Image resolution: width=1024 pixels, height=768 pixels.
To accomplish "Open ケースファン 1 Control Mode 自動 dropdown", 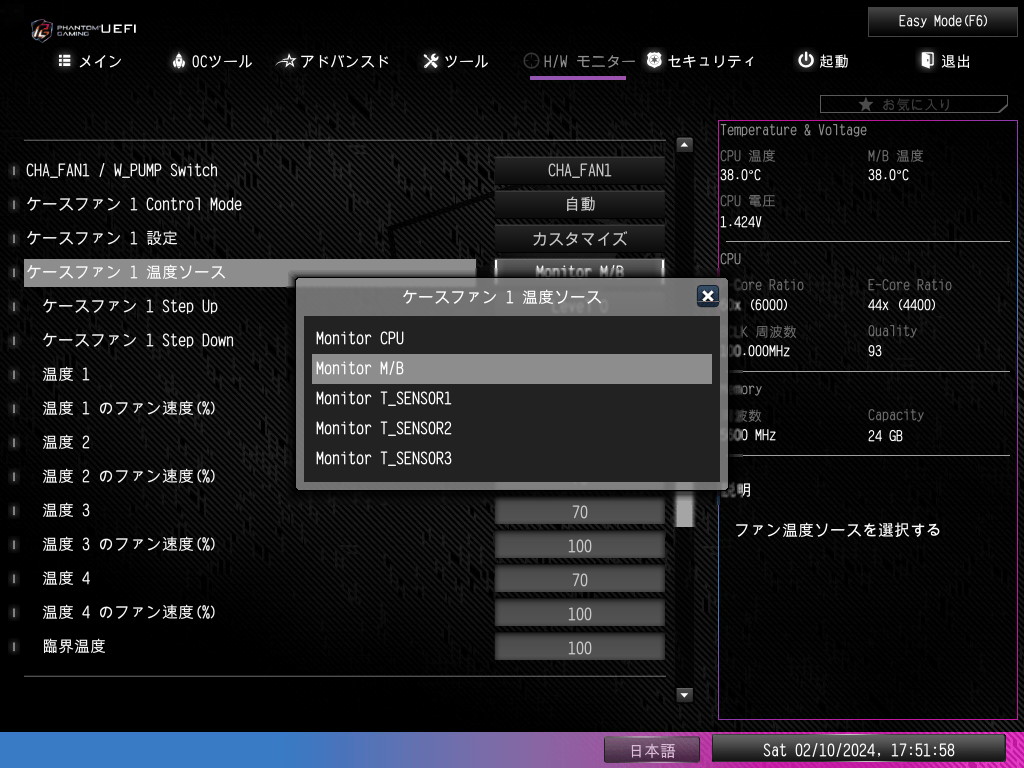I will point(579,205).
